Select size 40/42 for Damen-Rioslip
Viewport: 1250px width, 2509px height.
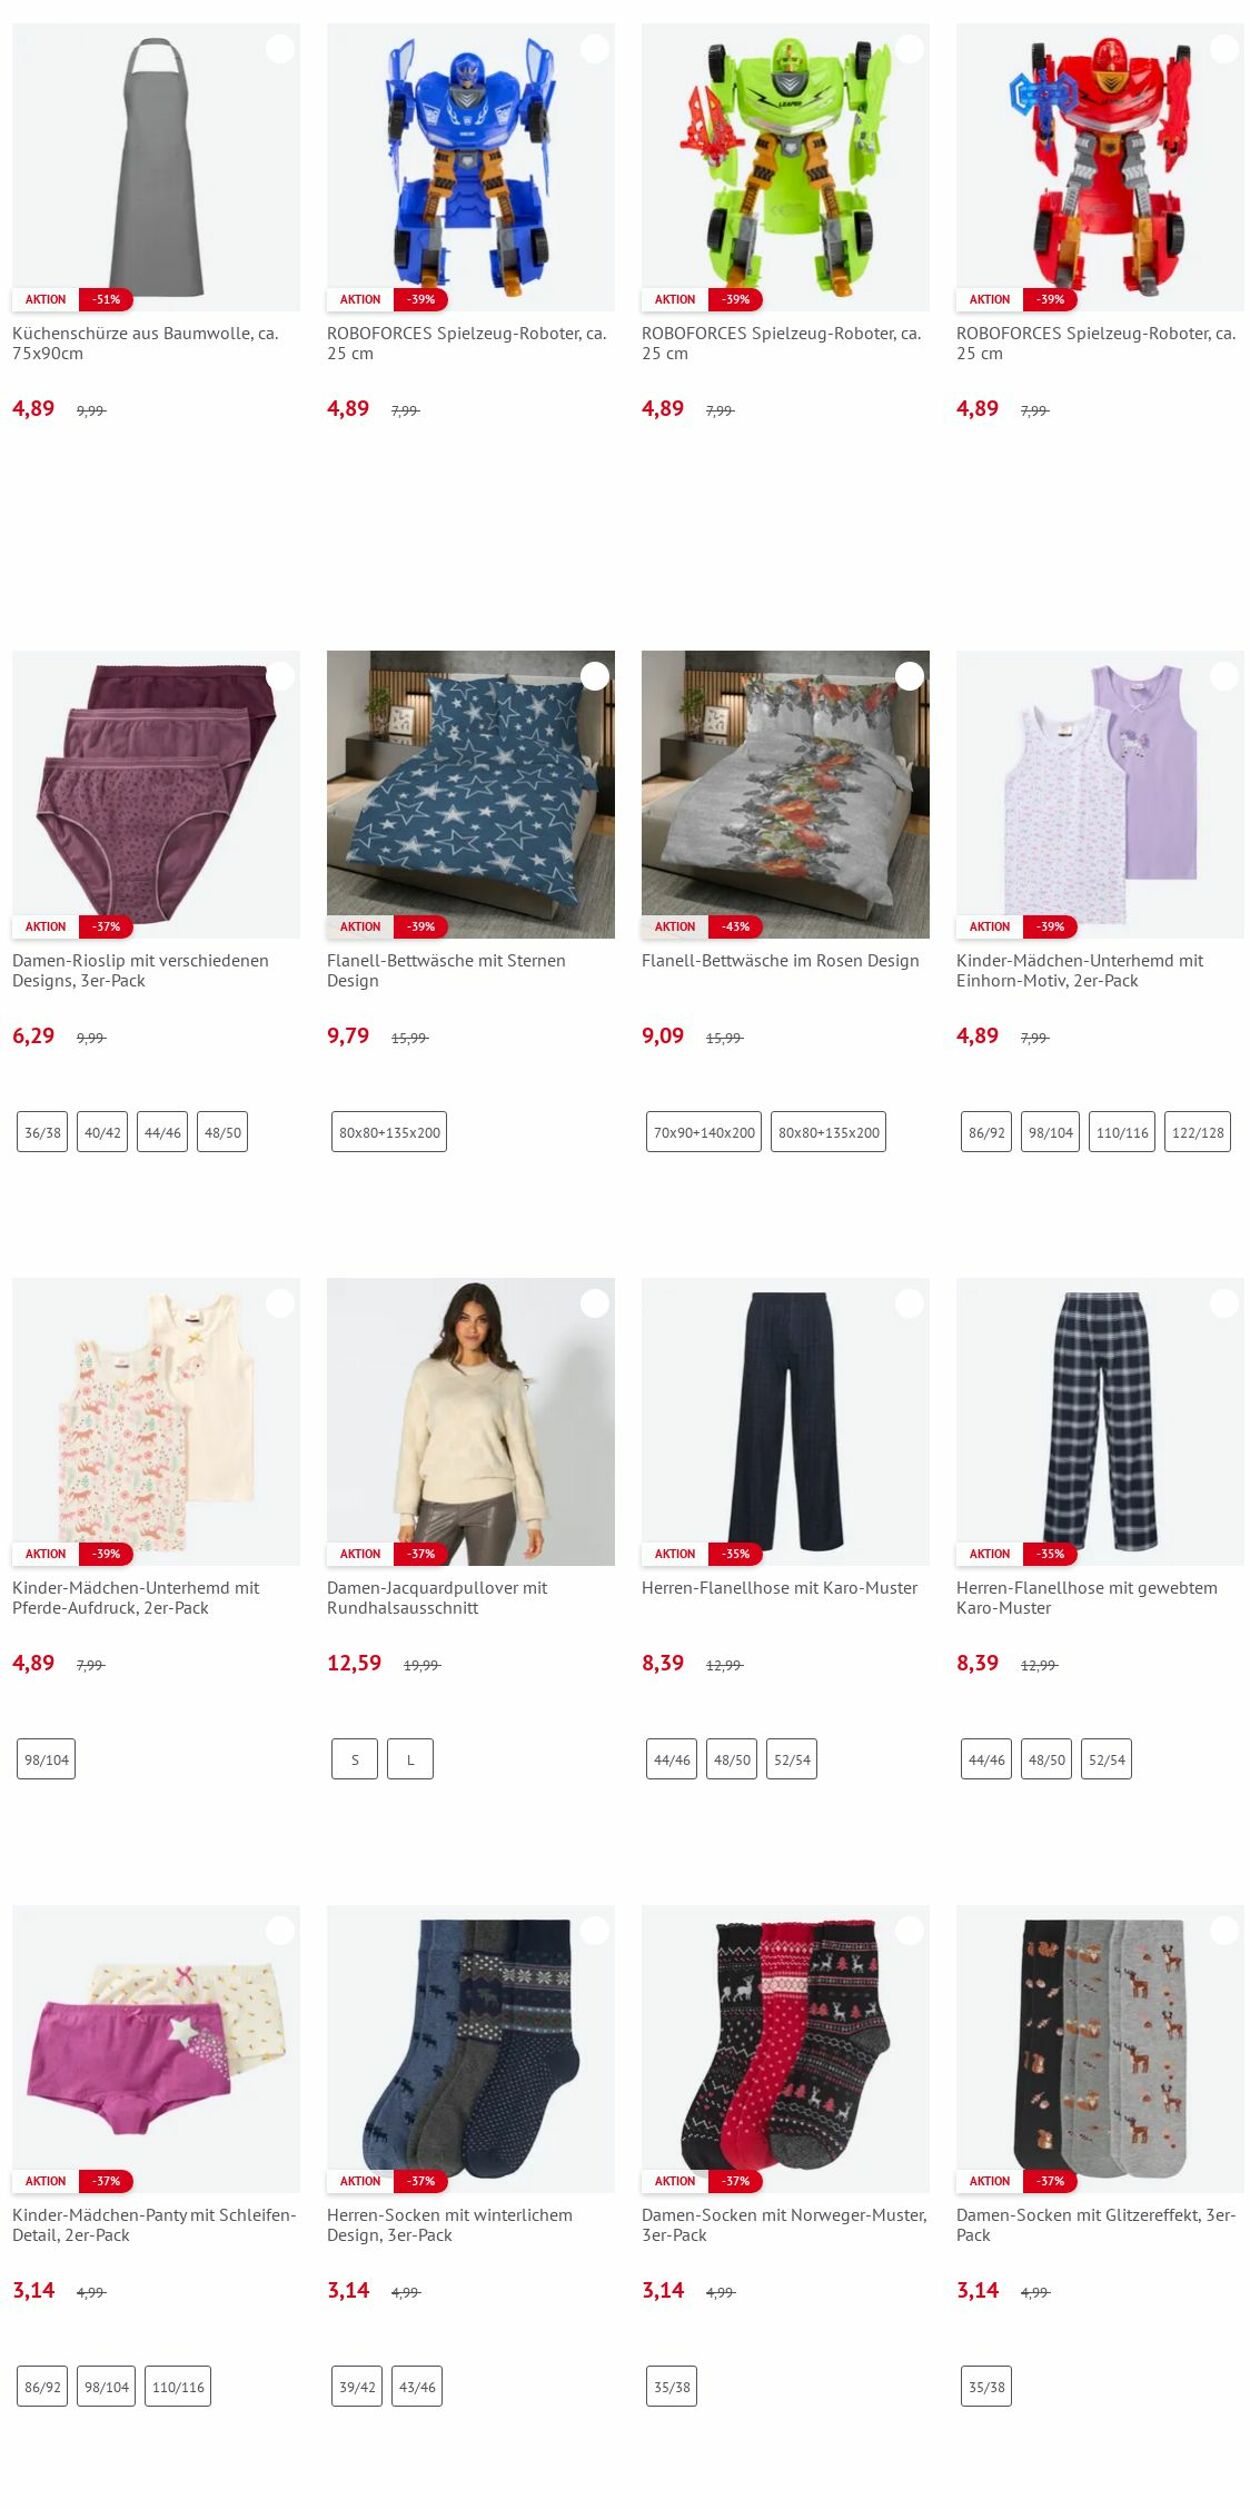coord(102,1132)
